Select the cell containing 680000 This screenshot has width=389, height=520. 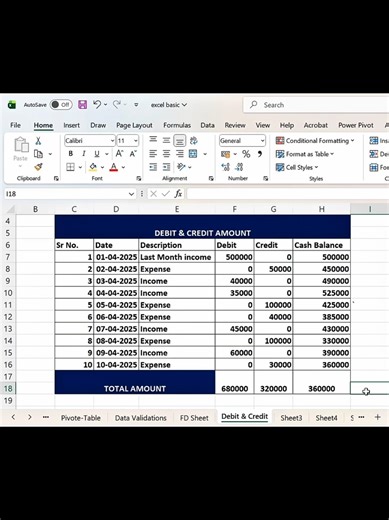[x=234, y=382]
